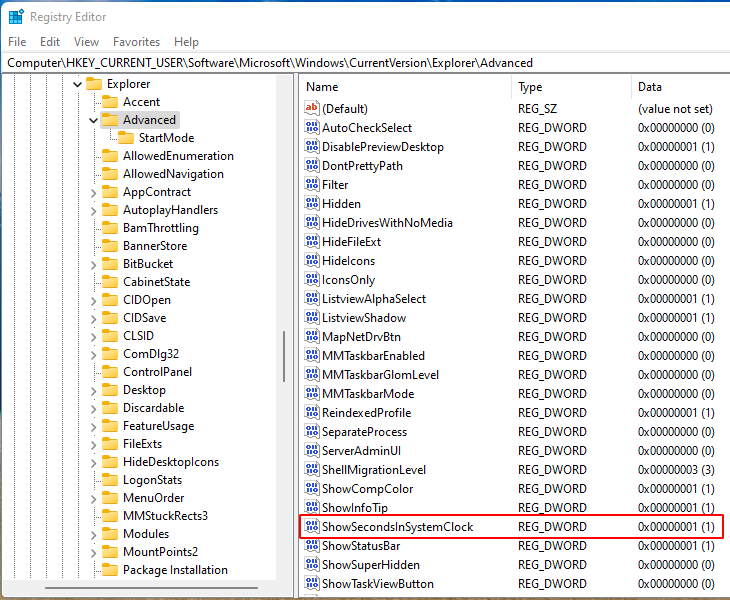Expand the Modules key arrow
This screenshot has width=730, height=600.
[93, 535]
